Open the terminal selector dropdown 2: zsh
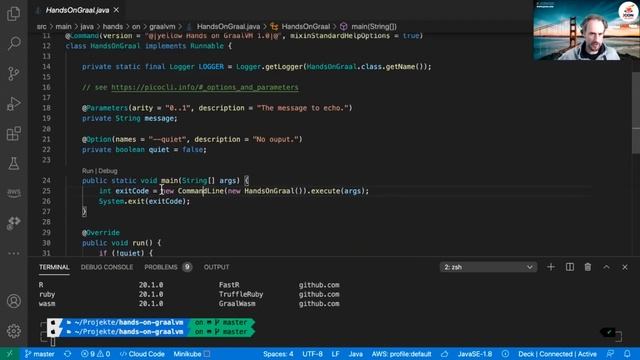This screenshot has width=640, height=360. [x=488, y=267]
